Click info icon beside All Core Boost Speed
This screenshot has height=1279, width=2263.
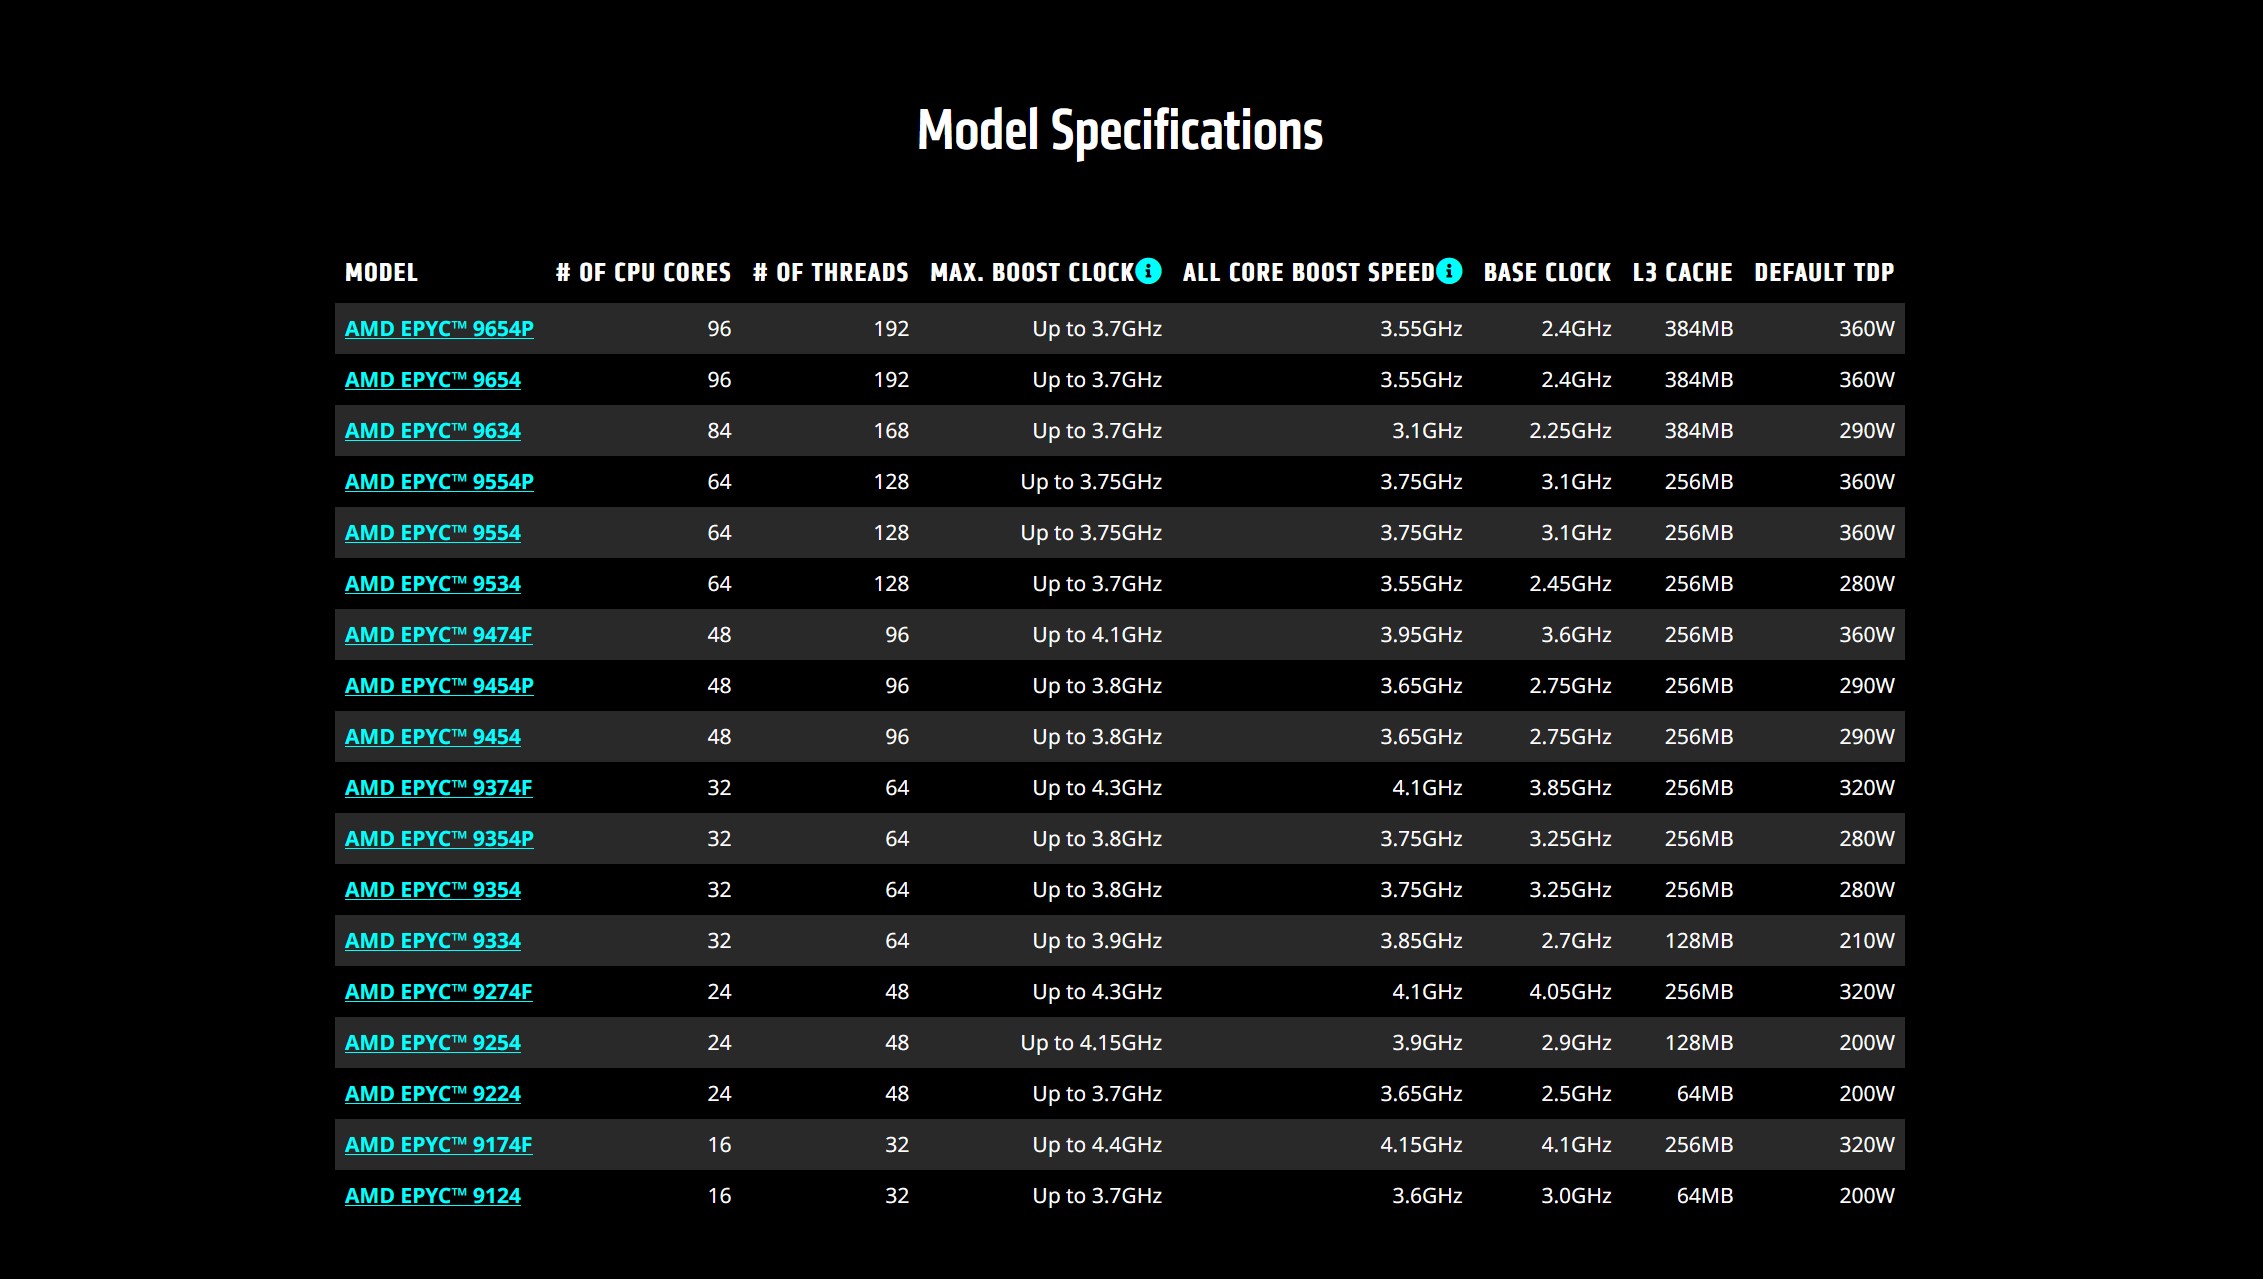pos(1449,271)
